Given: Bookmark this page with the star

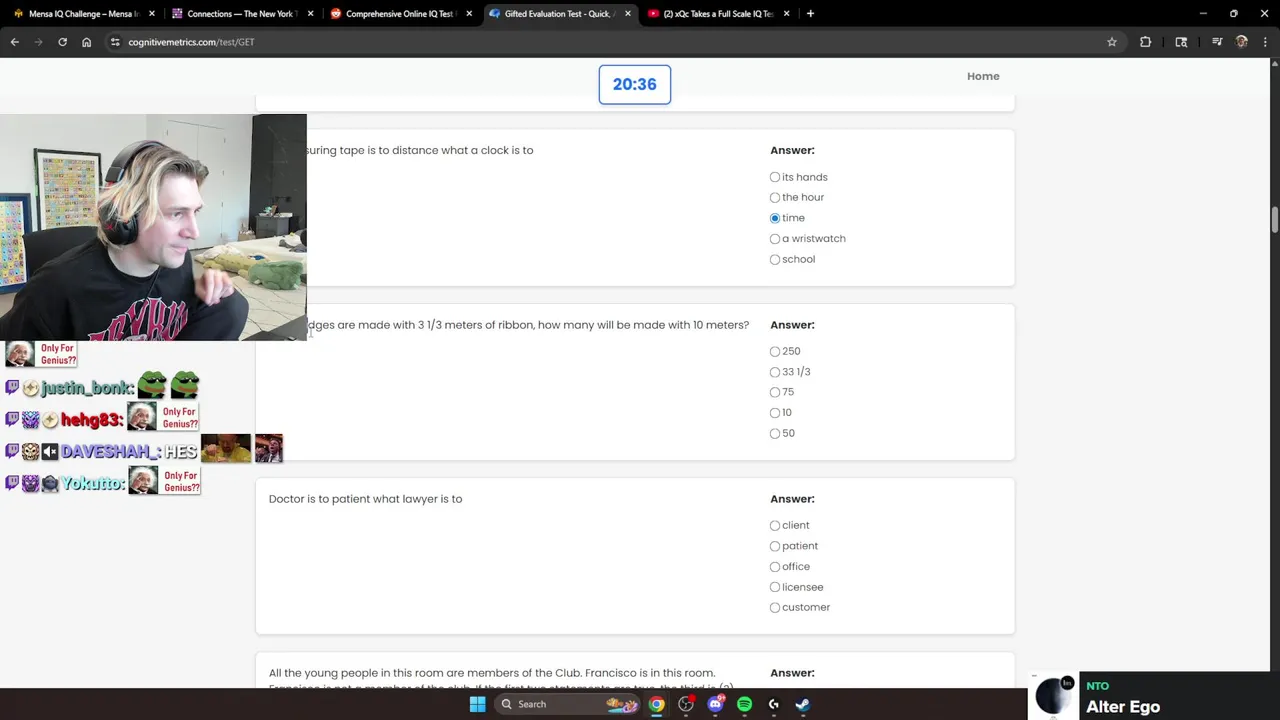Looking at the screenshot, I should (x=1111, y=42).
